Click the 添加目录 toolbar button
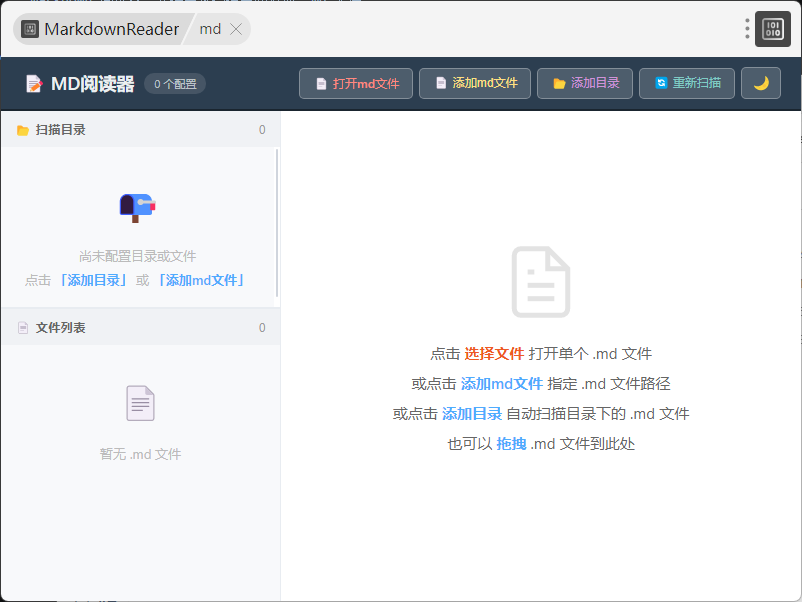802x602 pixels. (x=585, y=83)
